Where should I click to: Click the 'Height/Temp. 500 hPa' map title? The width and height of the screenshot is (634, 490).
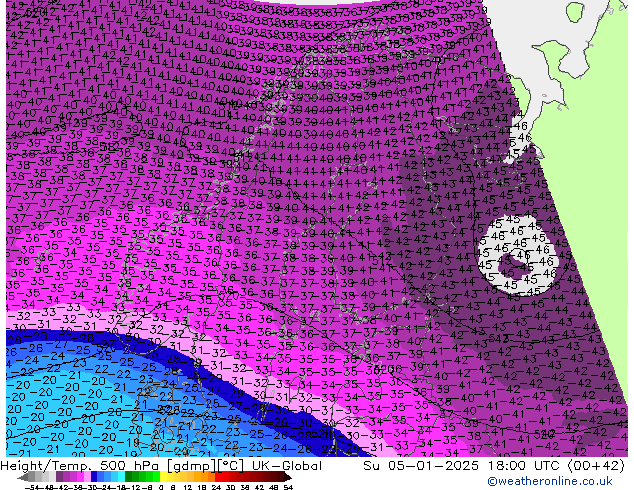80,466
